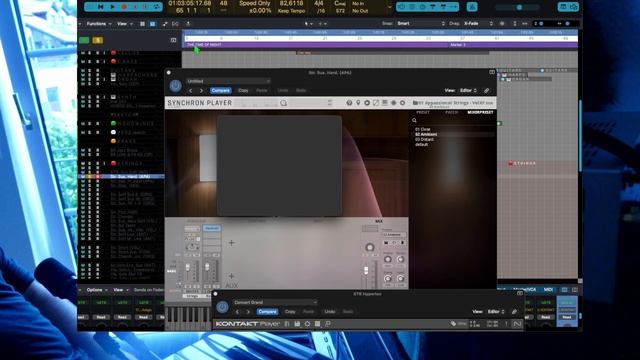
Task: Click Undo in the Synchron plugin window
Action: (x=283, y=91)
